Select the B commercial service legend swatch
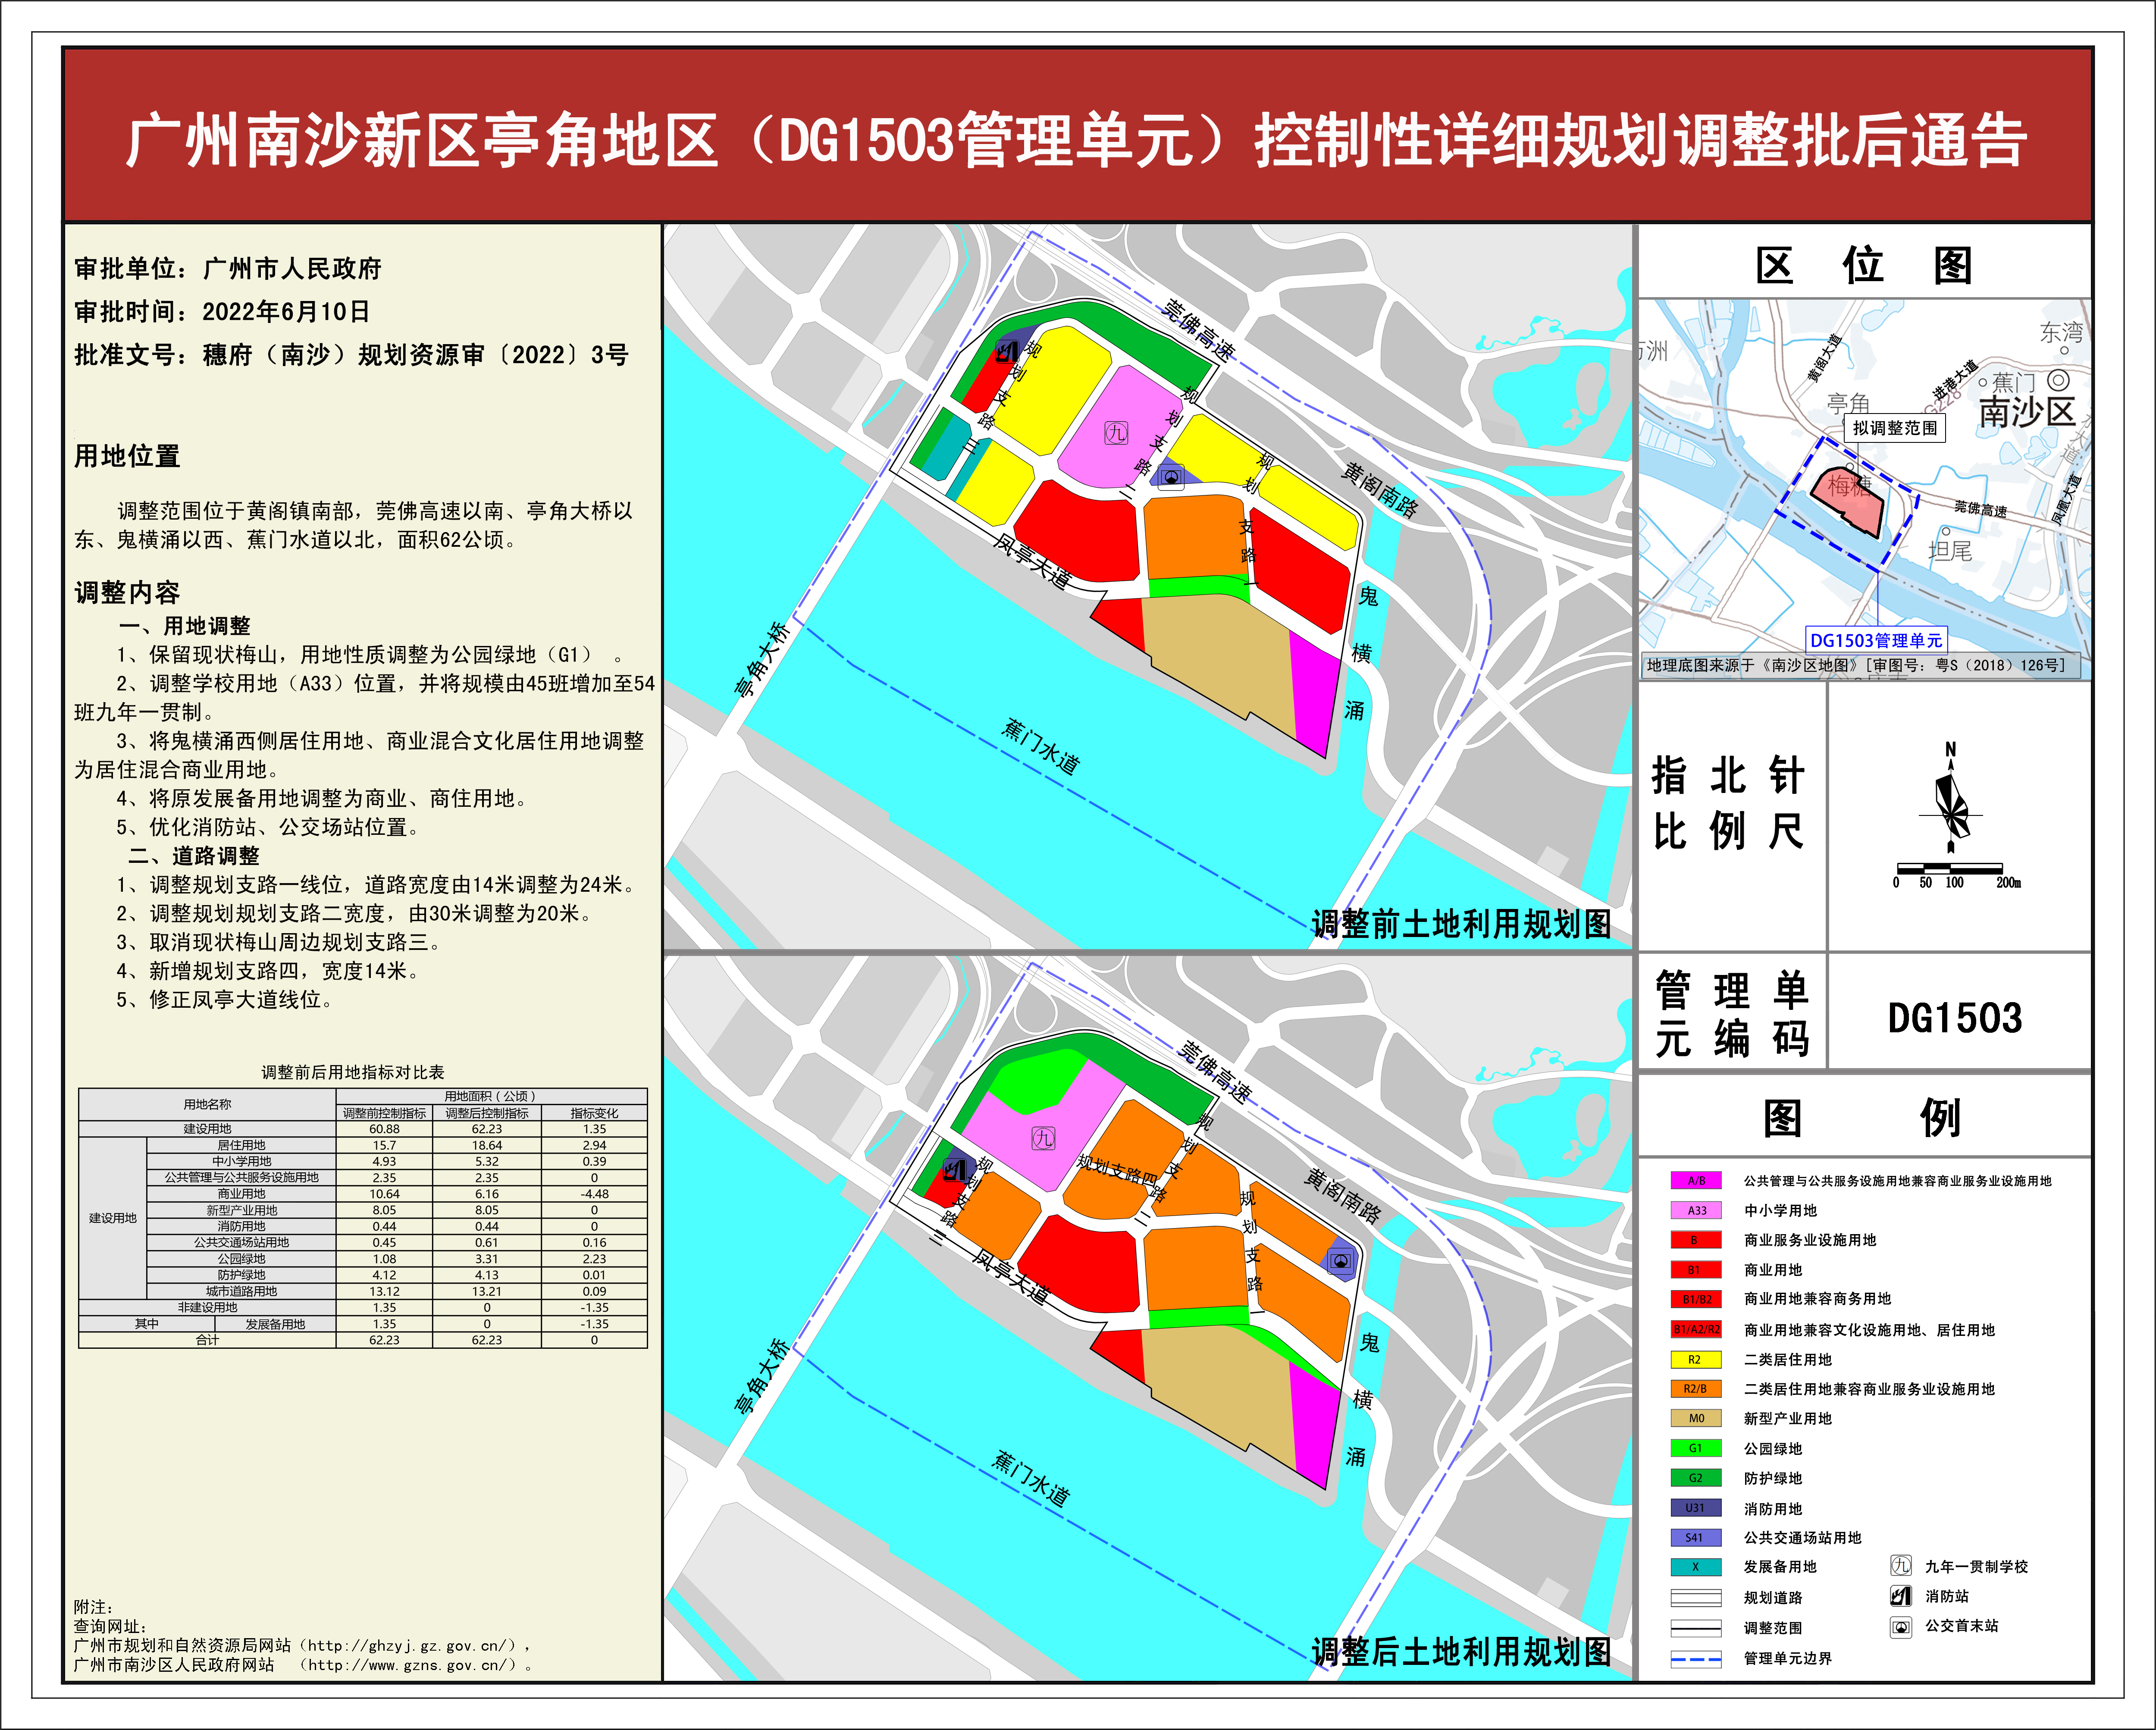 pos(1696,1240)
